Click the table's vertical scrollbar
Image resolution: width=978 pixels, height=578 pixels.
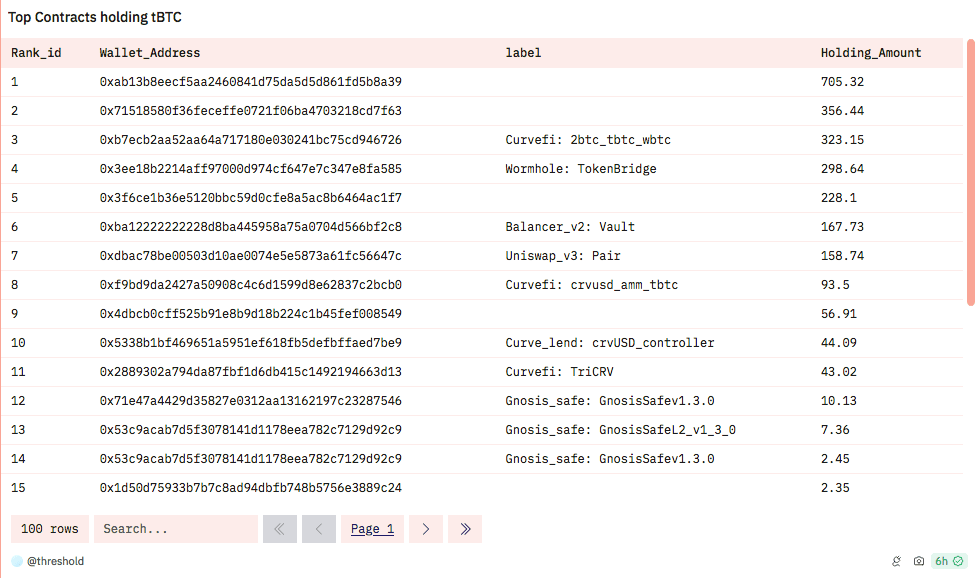point(970,170)
